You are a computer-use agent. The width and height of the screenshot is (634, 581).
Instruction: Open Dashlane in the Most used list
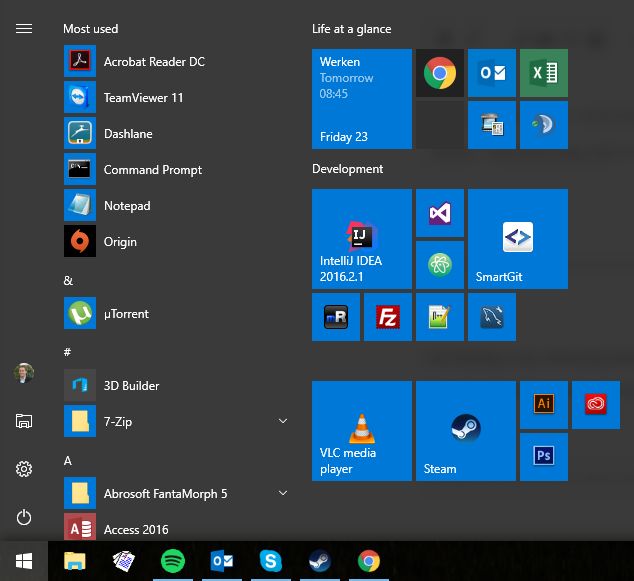click(176, 133)
